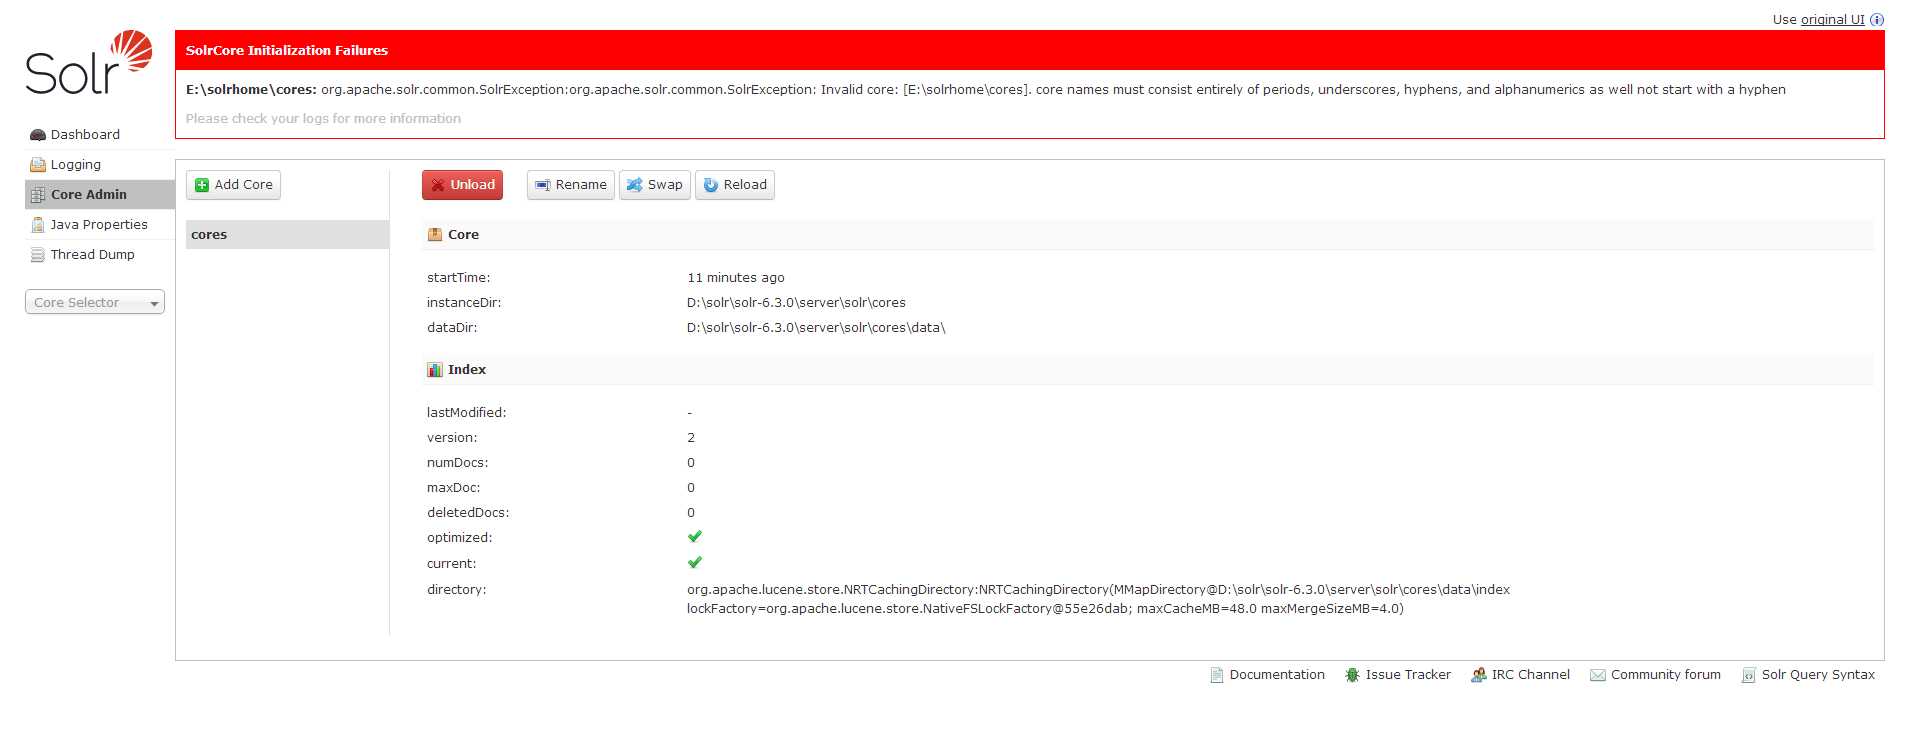Image resolution: width=1915 pixels, height=731 pixels.
Task: Open the Core Selector dropdown
Action: pyautogui.click(x=95, y=302)
